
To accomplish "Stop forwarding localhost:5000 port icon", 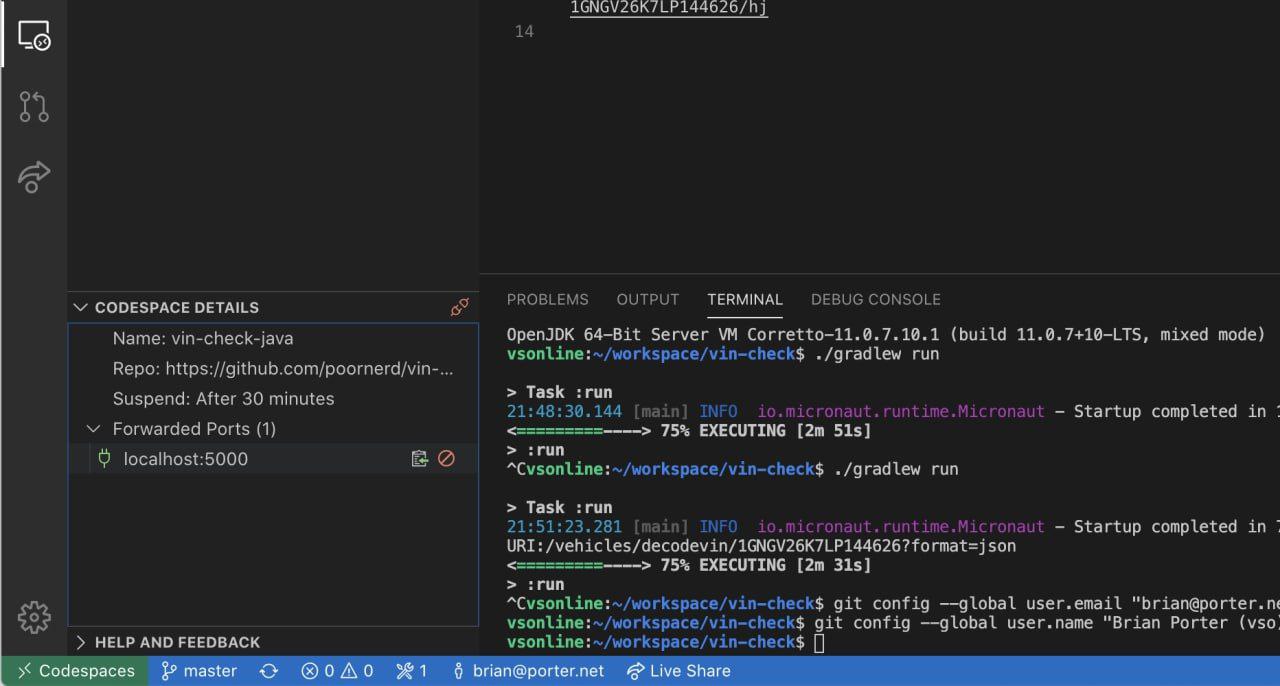I will pyautogui.click(x=446, y=459).
